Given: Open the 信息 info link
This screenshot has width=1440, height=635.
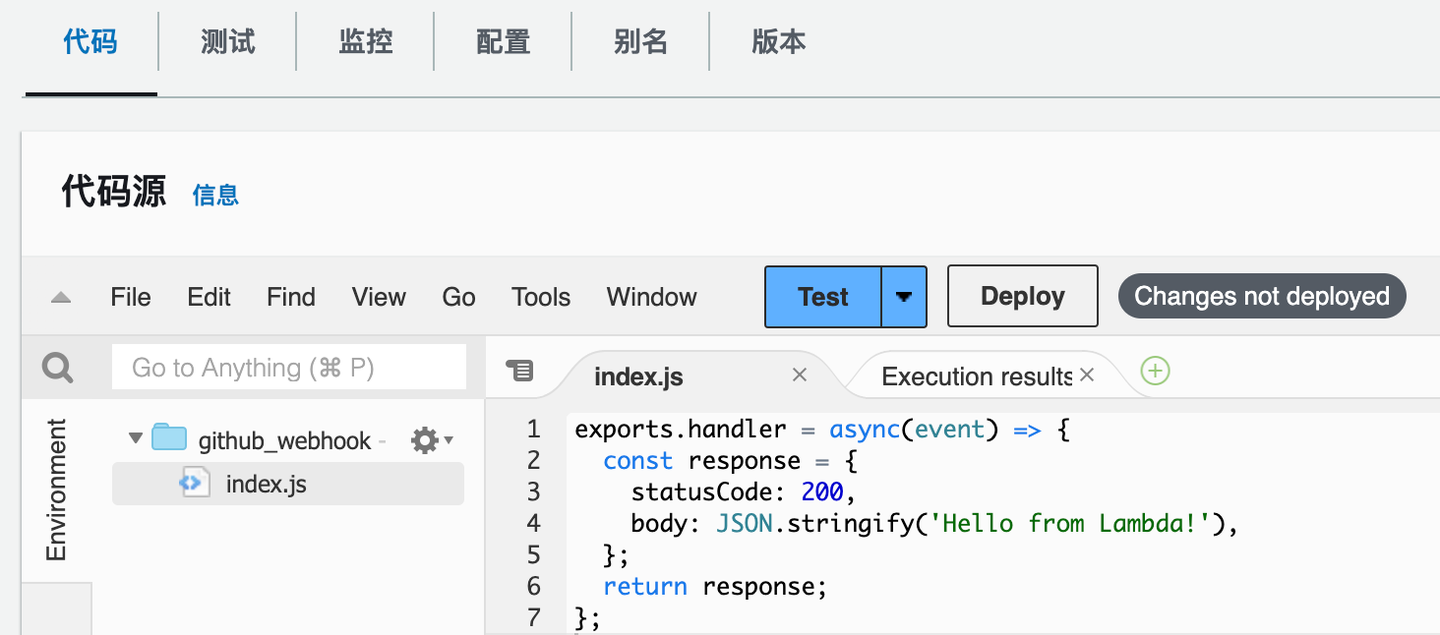Looking at the screenshot, I should point(216,195).
